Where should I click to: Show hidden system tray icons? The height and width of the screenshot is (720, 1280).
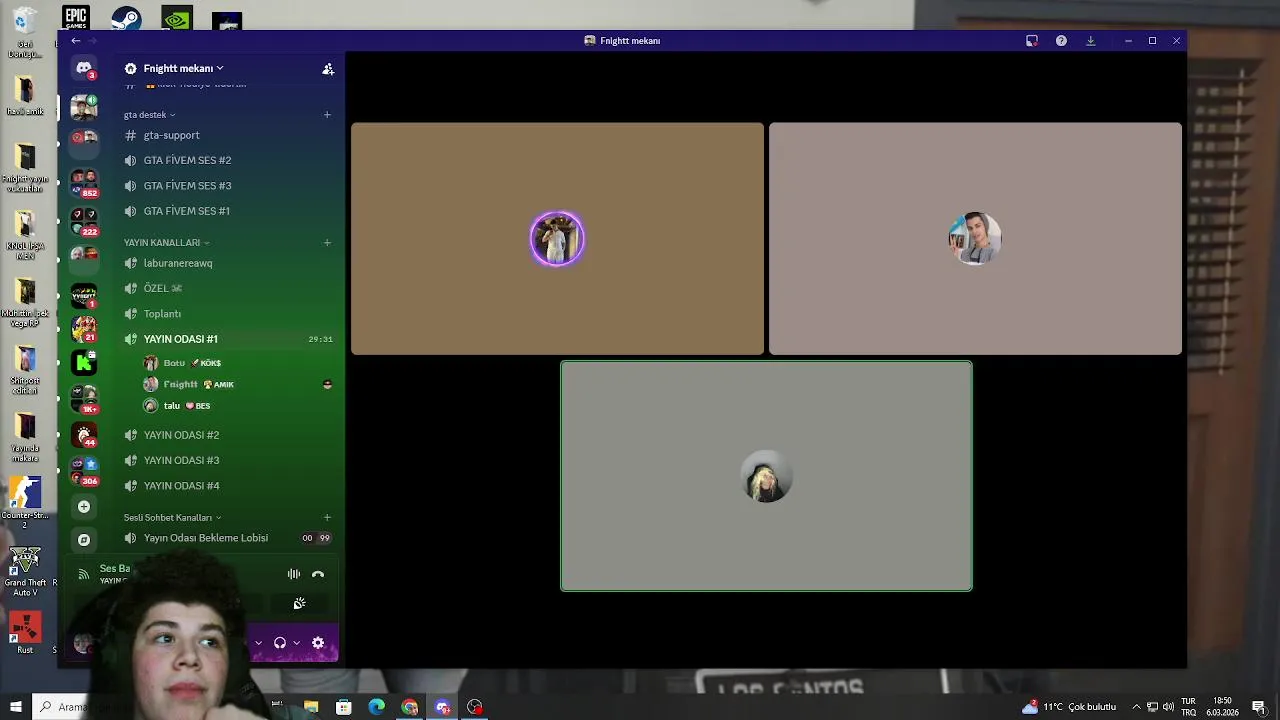coord(1136,707)
